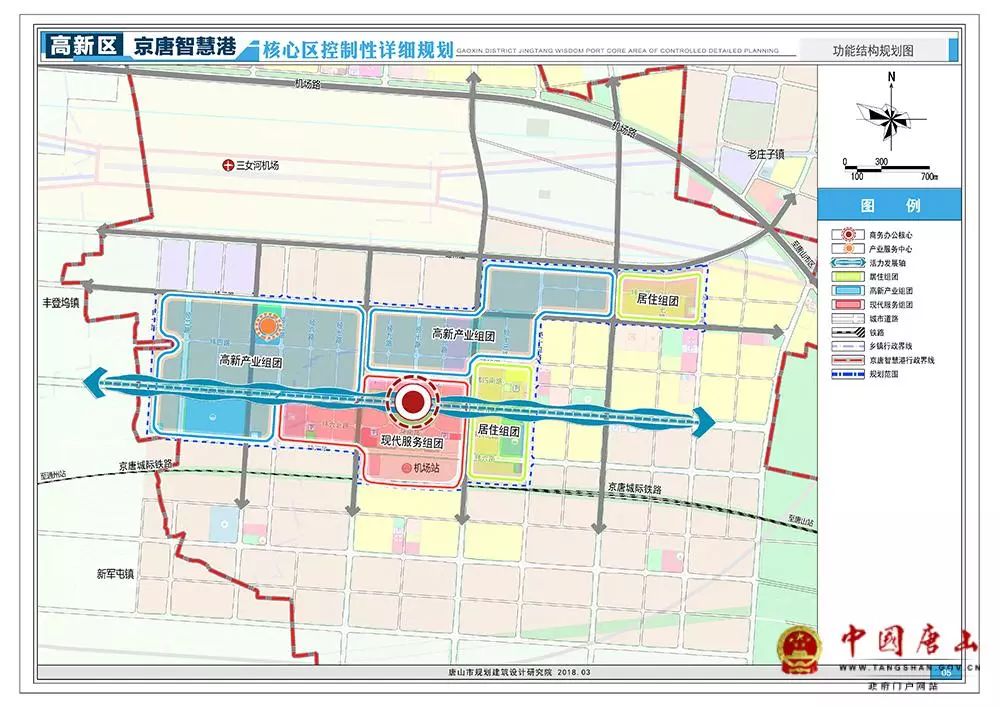This screenshot has height=707, width=1000.
Task: Select the 活力发展轴 legend symbol
Action: tap(847, 262)
